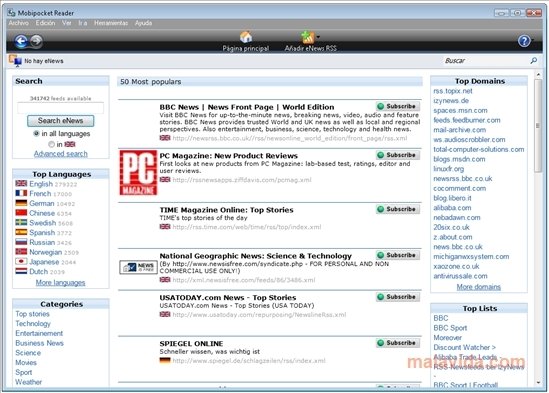Click the feed search text box
This screenshot has width=549, height=393.
[x=61, y=108]
